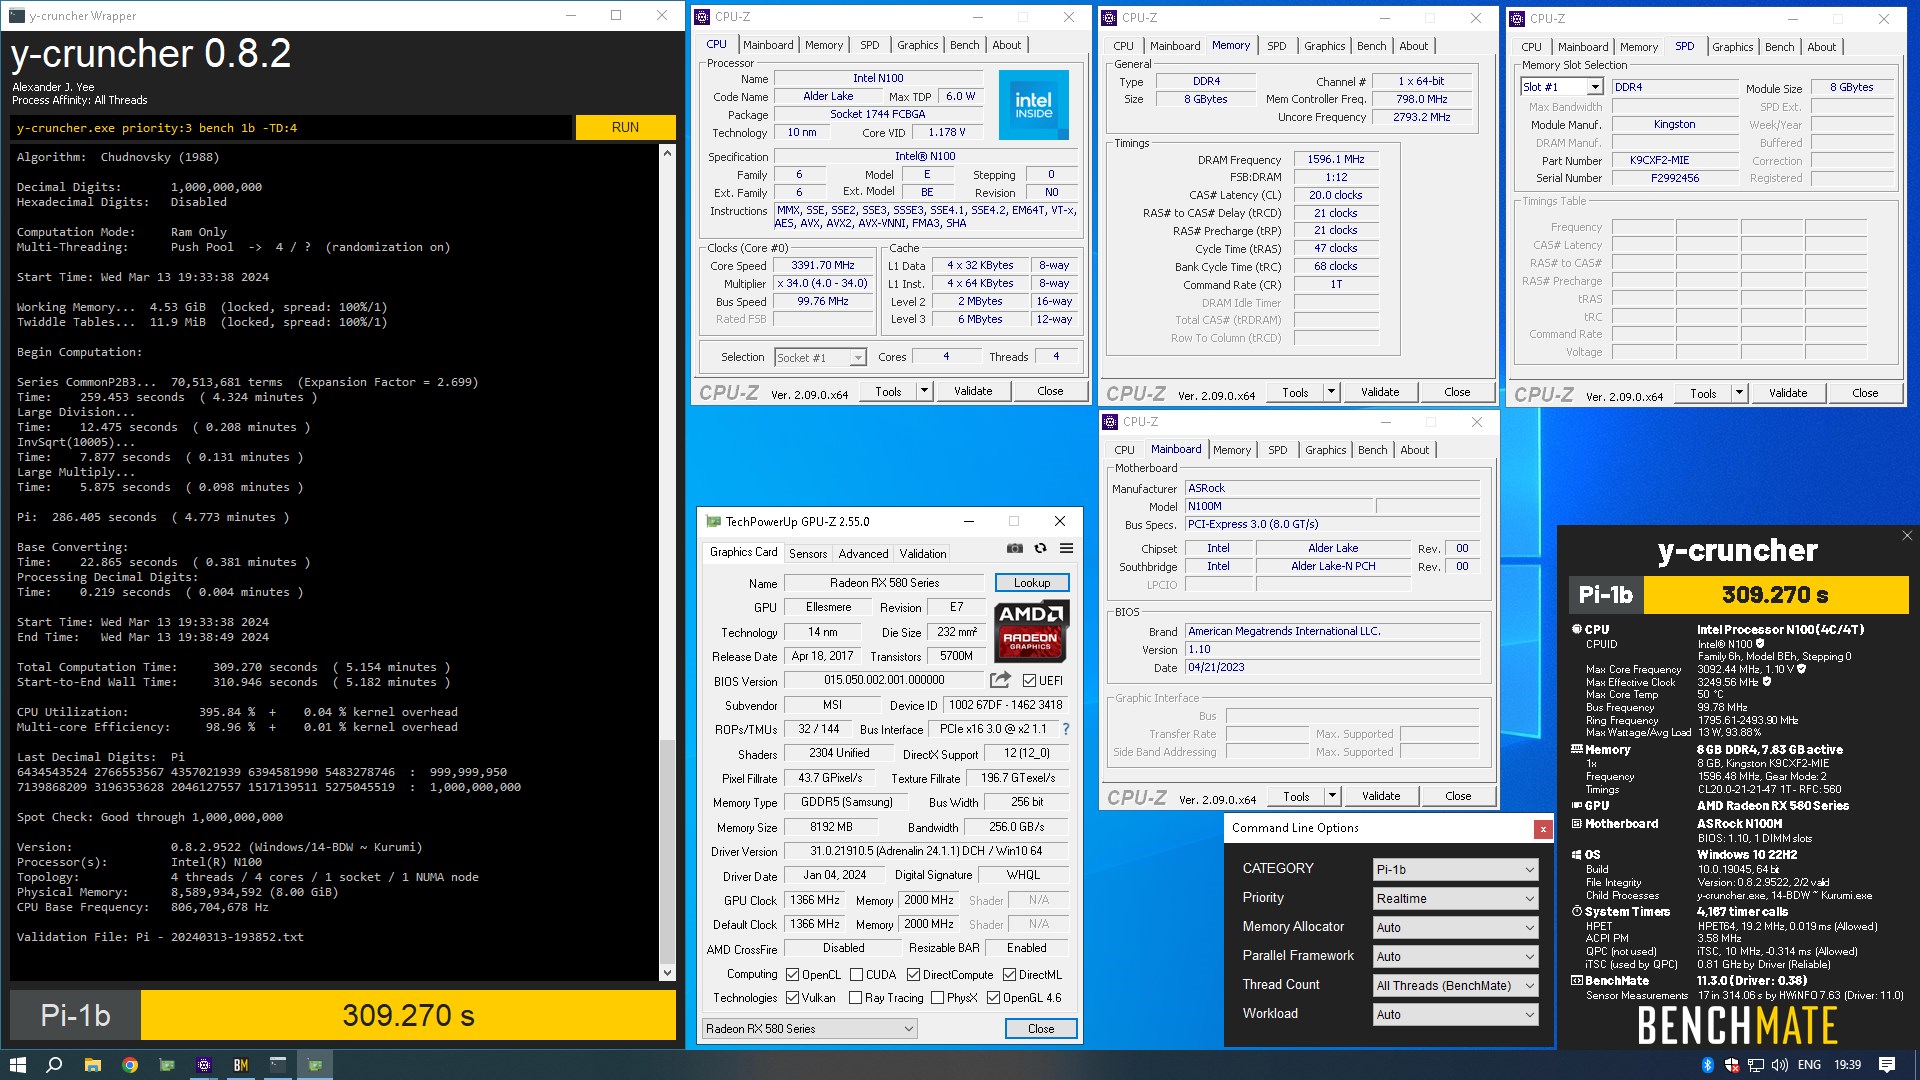Click the Intel Inside logo in CPU-Z
This screenshot has width=1920, height=1080.
[x=1033, y=104]
